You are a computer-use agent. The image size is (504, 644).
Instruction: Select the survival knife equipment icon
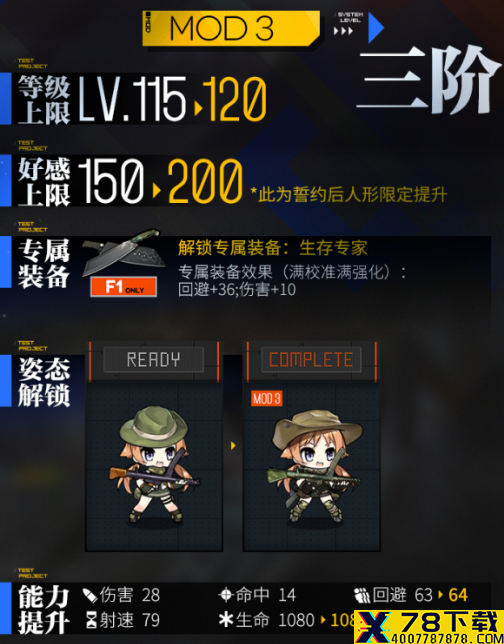pyautogui.click(x=124, y=252)
